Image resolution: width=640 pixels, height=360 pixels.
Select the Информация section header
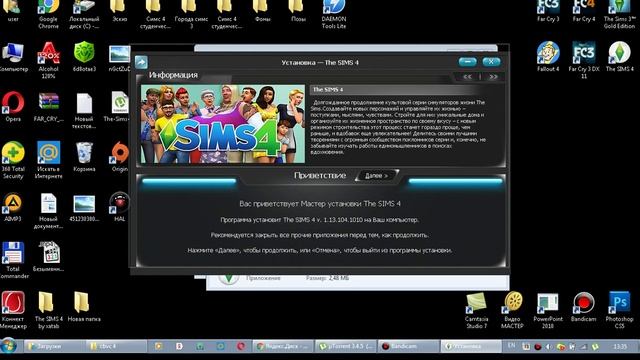tap(173, 75)
